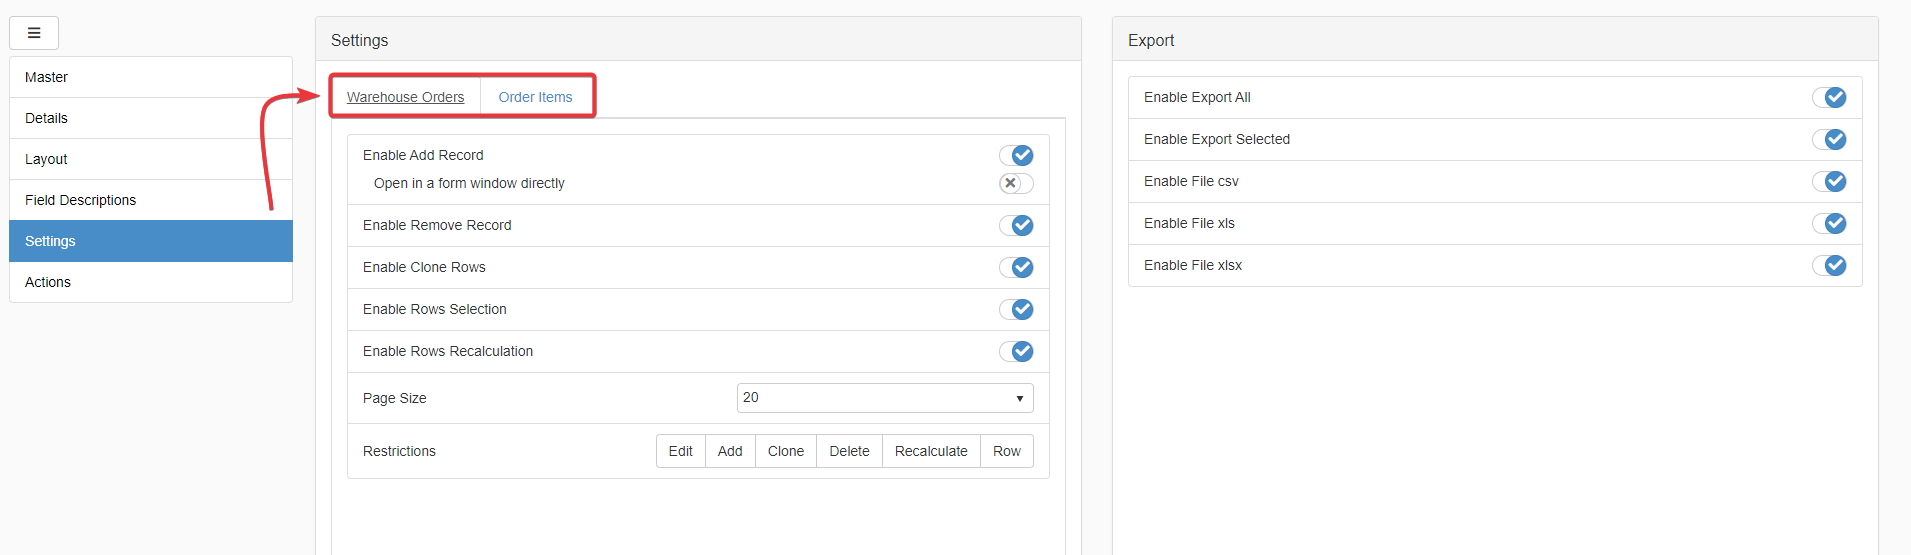Click the Delete restriction button
Image resolution: width=1911 pixels, height=555 pixels.
849,451
